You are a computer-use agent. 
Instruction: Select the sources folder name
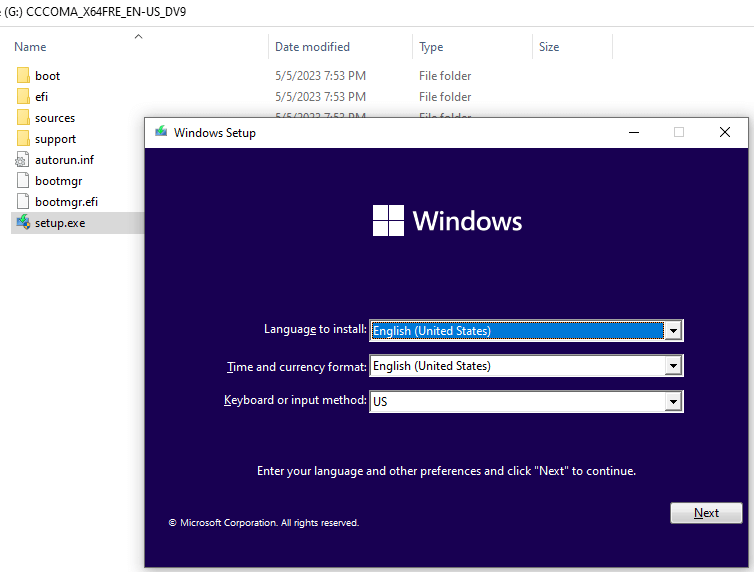pyautogui.click(x=55, y=118)
